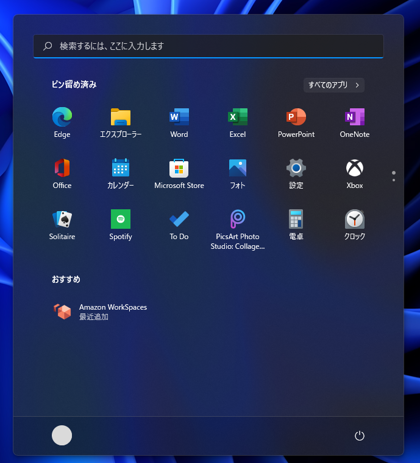This screenshot has height=463, width=420.
Task: Open the Office app
Action: 62,173
